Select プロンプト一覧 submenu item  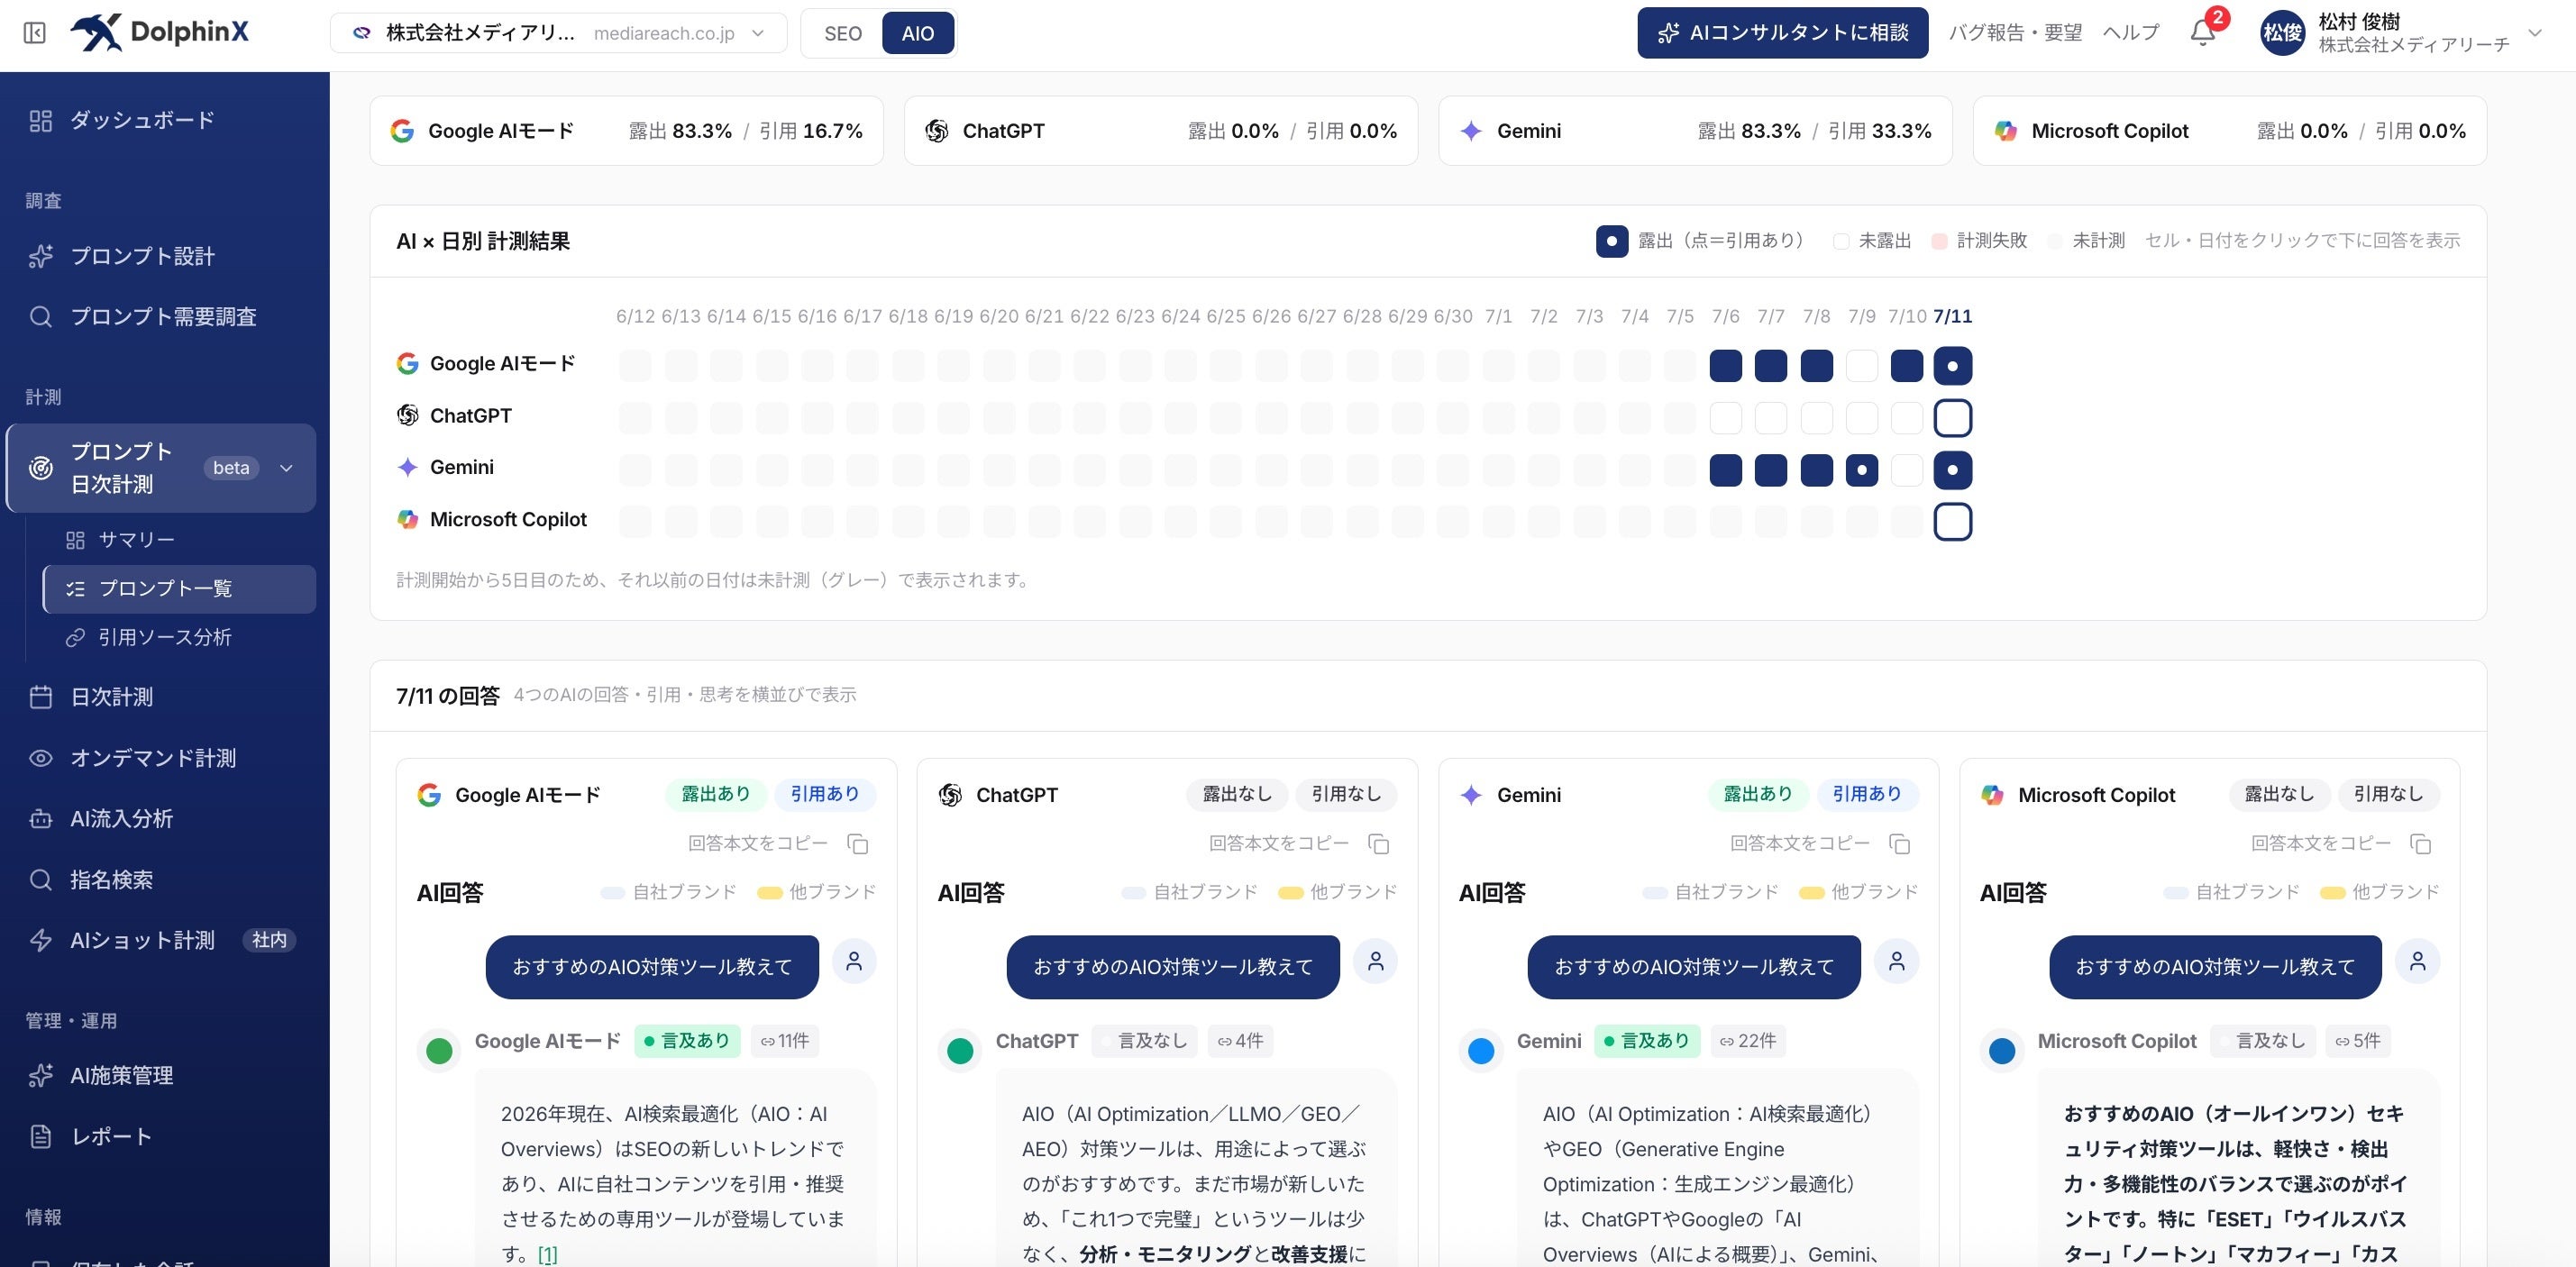(180, 589)
